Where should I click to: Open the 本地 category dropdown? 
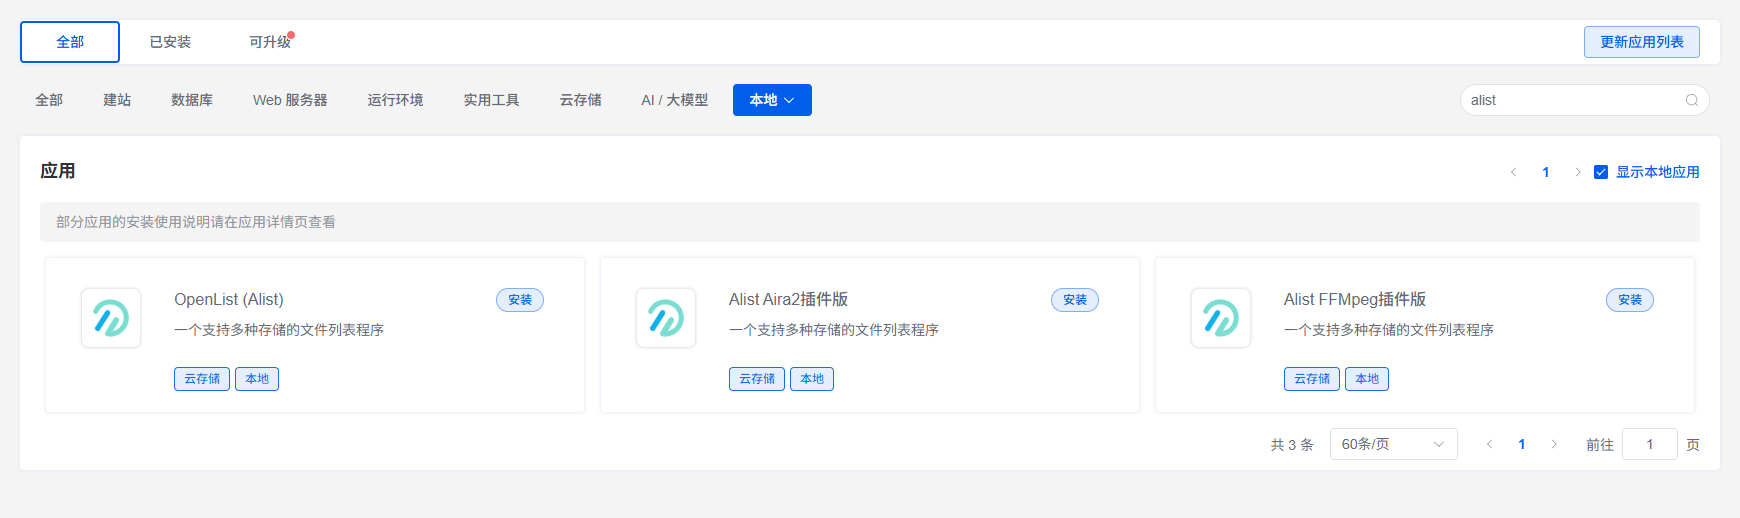[772, 100]
